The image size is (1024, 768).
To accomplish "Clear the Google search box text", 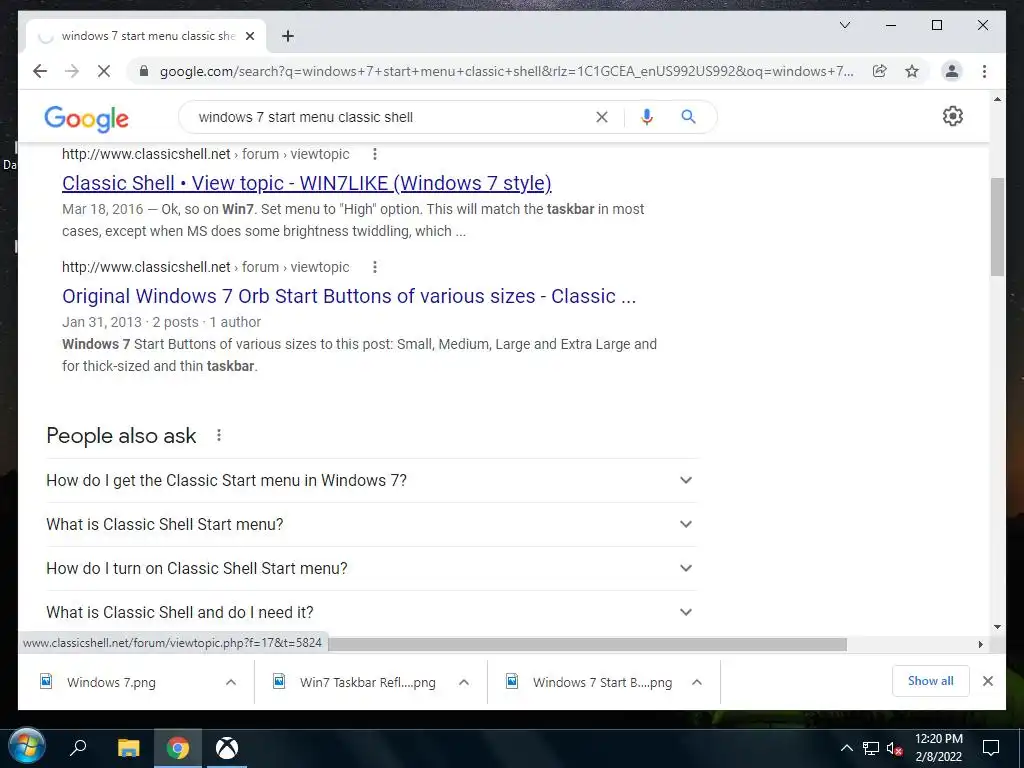I will [601, 117].
